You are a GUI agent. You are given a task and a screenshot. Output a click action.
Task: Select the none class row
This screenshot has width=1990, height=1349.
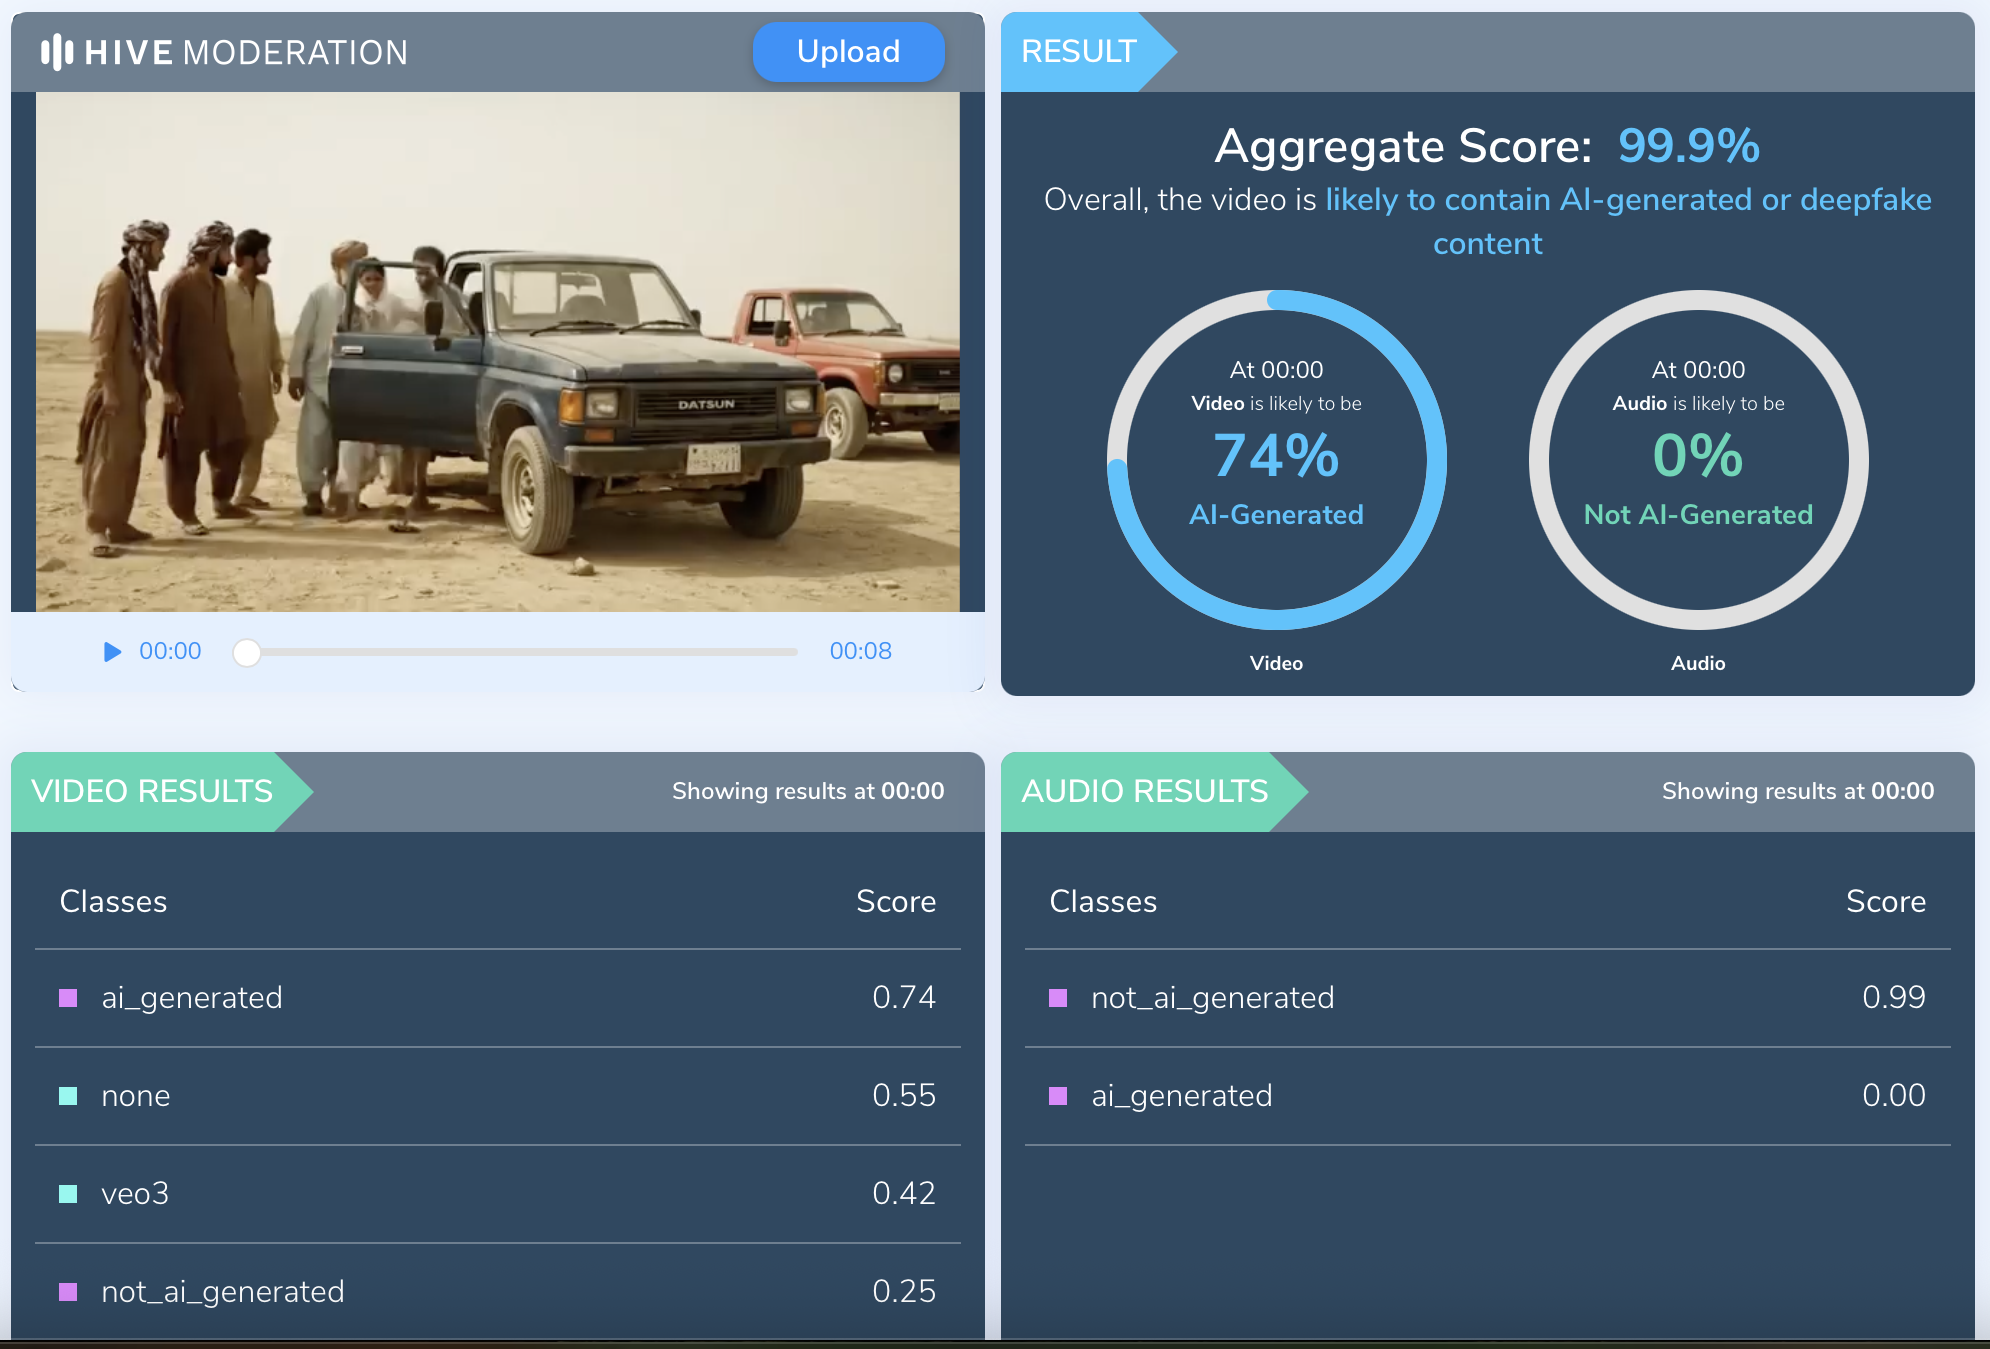click(498, 1096)
